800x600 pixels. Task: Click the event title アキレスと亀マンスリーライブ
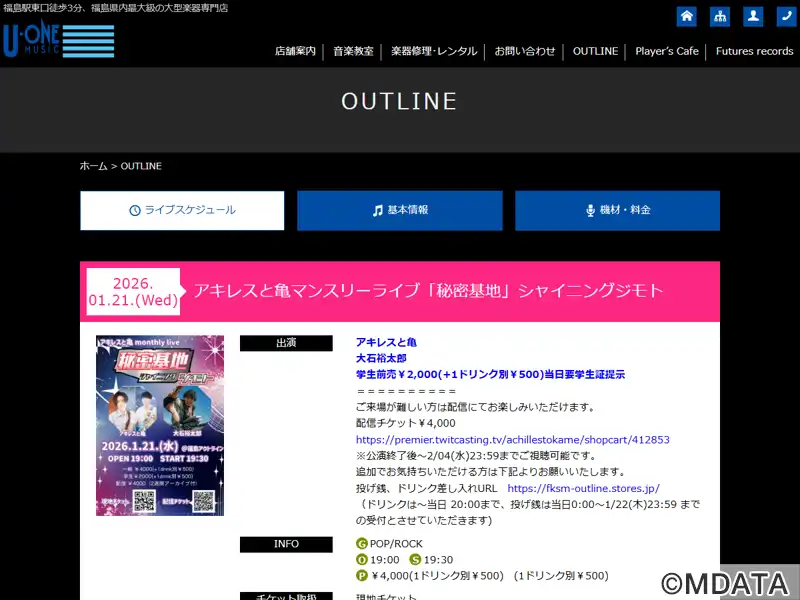click(428, 291)
